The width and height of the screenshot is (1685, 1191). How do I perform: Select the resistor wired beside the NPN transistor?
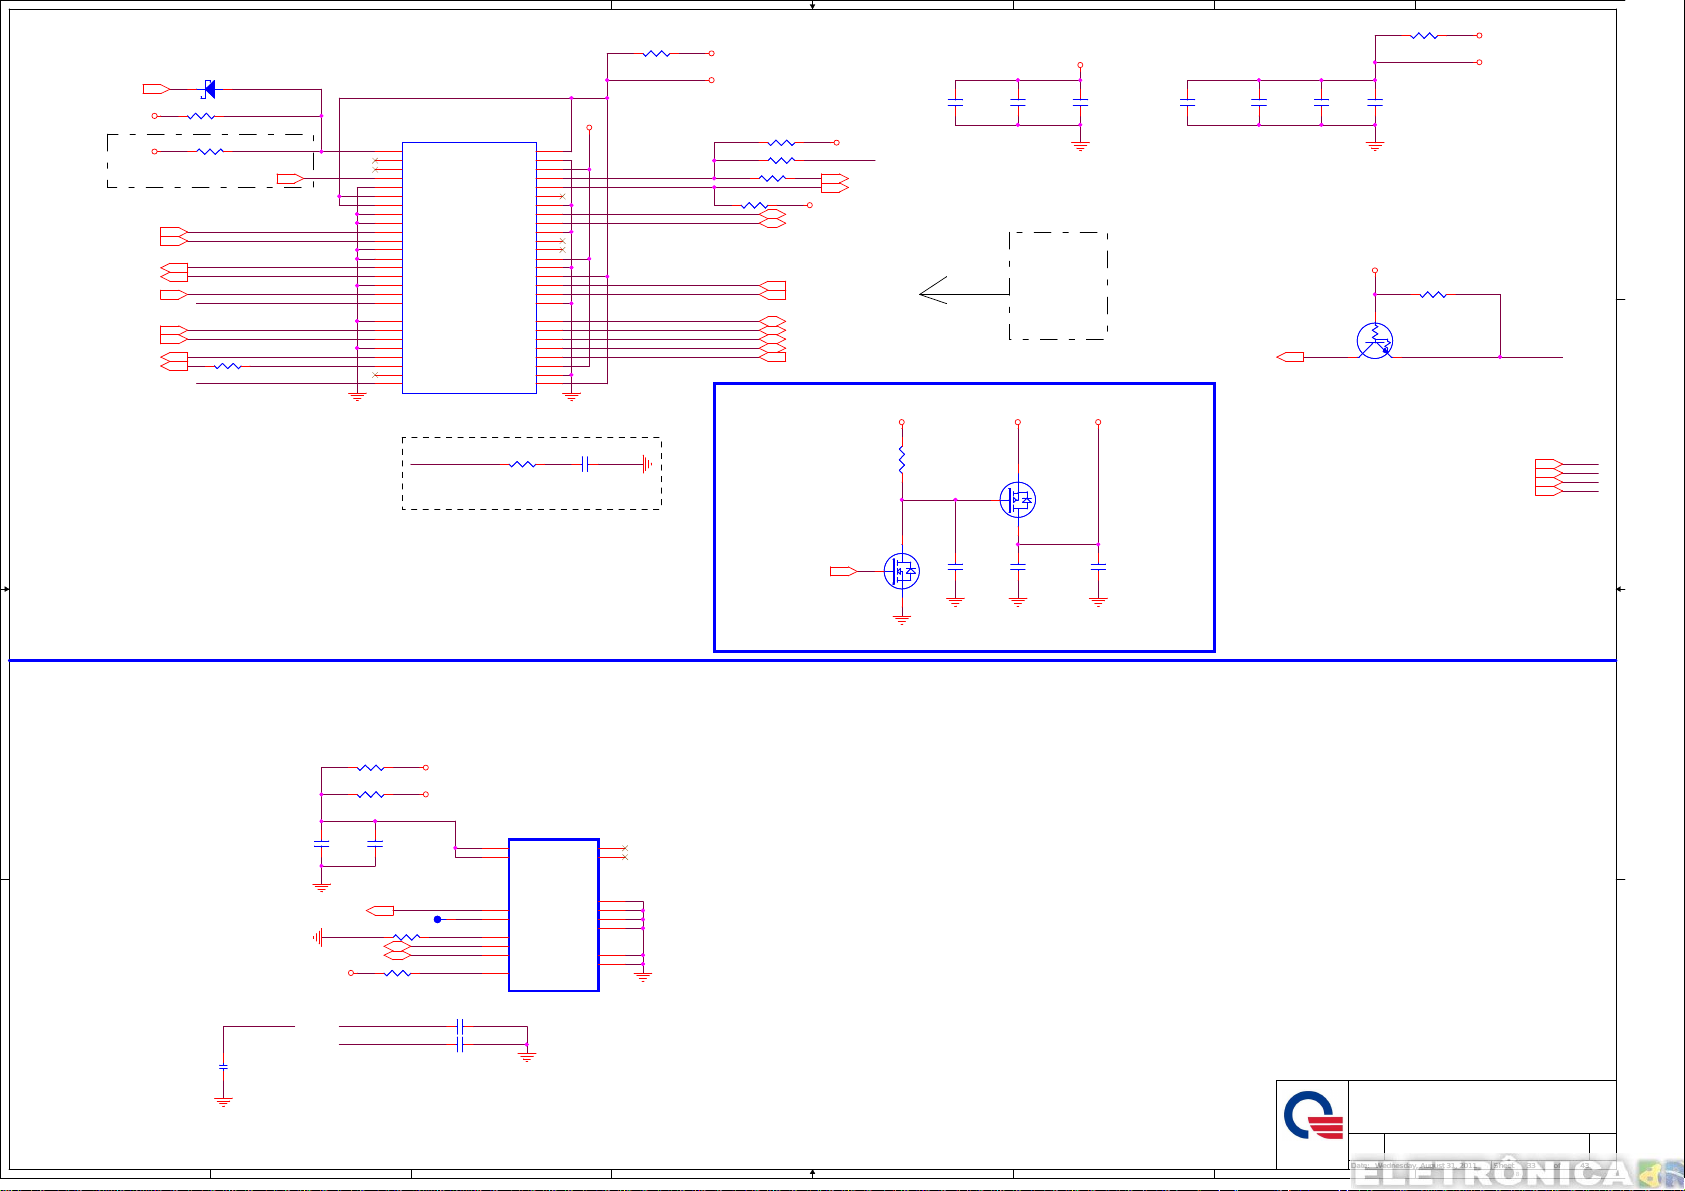coord(1433,295)
